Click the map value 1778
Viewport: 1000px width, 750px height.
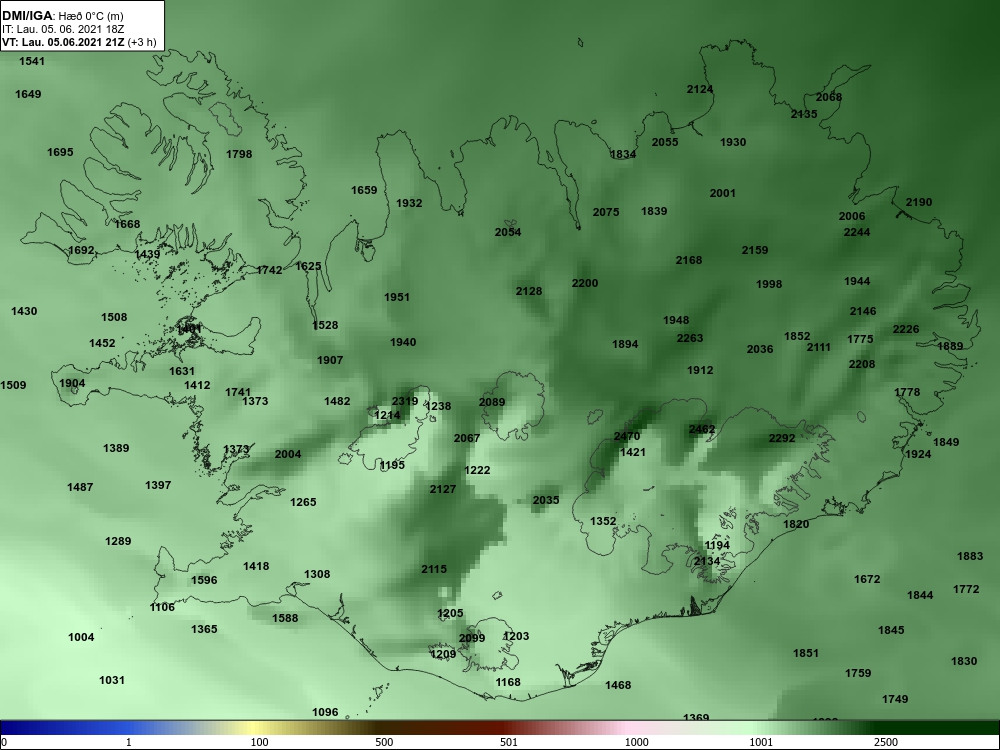click(907, 392)
